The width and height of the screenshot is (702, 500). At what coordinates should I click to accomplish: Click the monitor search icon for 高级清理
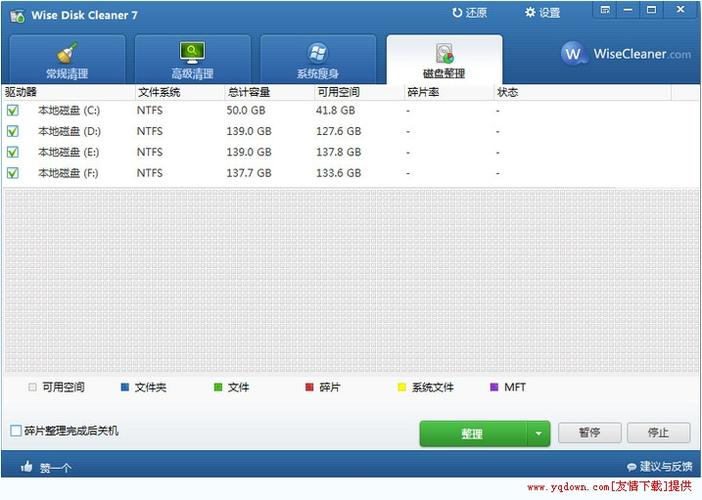[192, 52]
